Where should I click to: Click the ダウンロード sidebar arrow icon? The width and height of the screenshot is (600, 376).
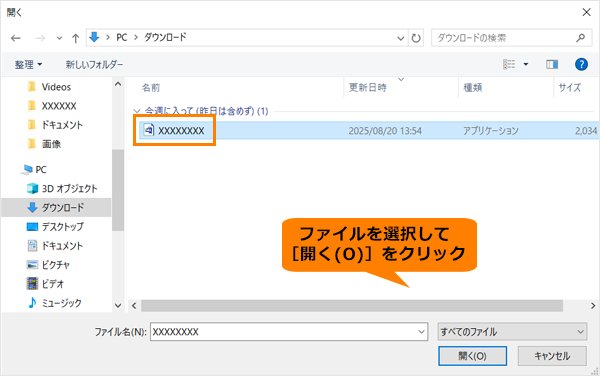point(32,207)
